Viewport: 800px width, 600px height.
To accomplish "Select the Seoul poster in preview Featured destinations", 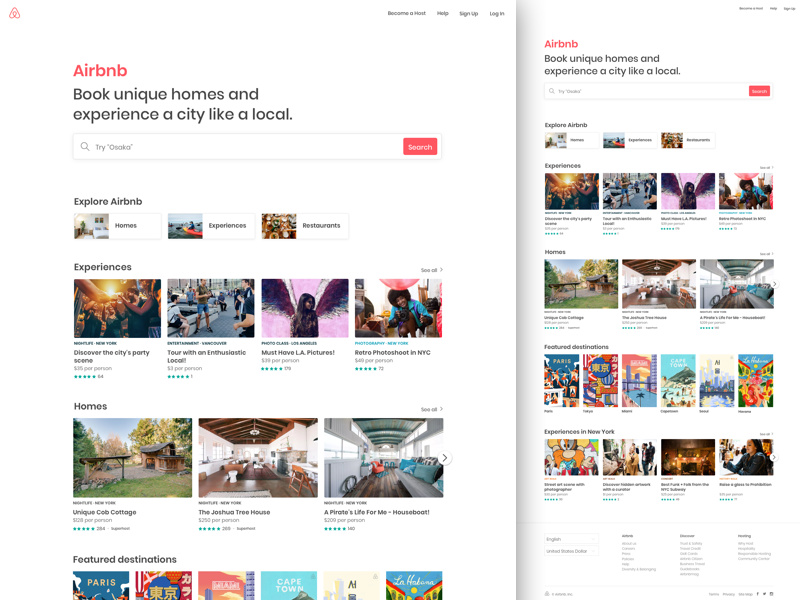I will 717,381.
